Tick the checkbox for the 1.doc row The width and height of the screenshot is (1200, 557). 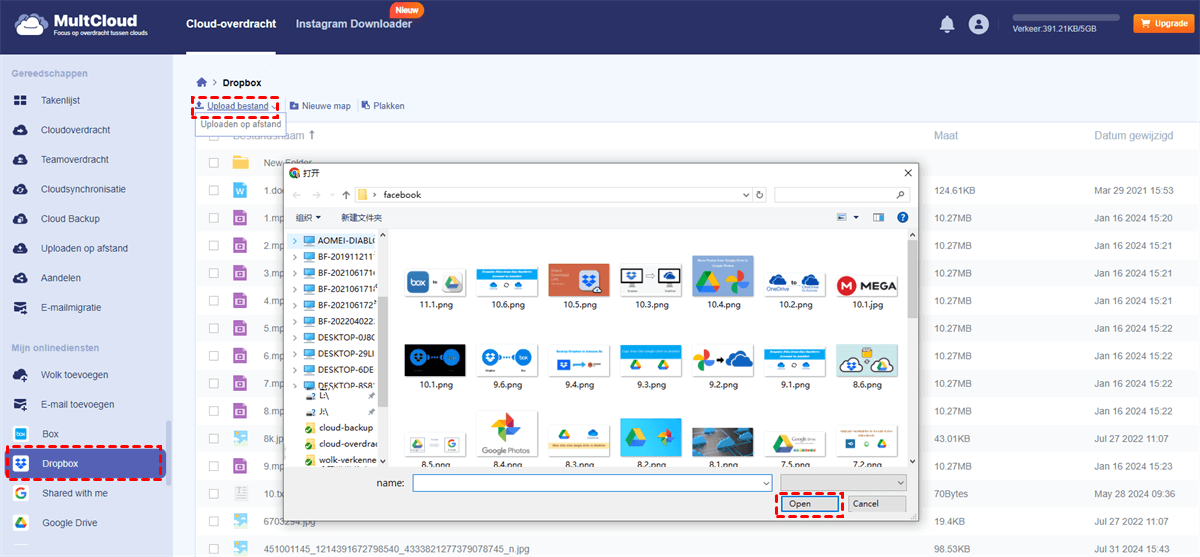coord(213,190)
